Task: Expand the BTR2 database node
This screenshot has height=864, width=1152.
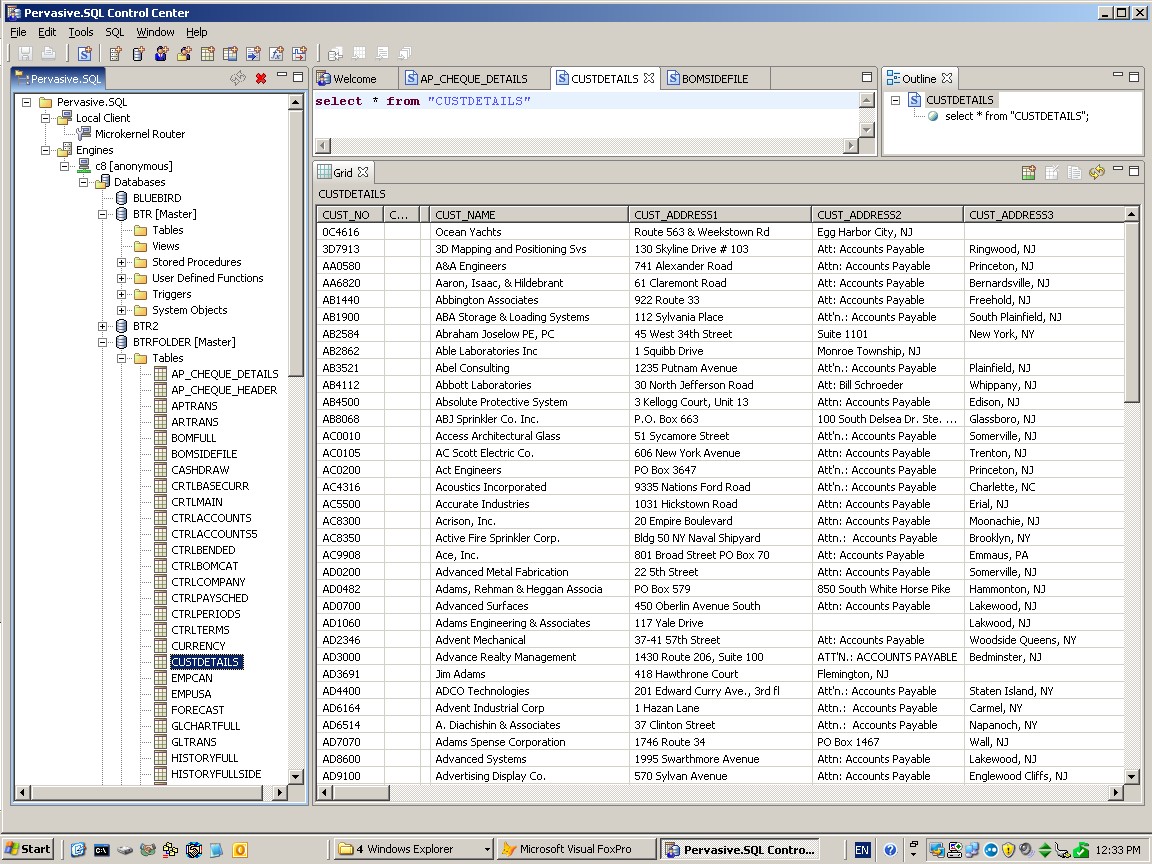Action: [x=103, y=326]
